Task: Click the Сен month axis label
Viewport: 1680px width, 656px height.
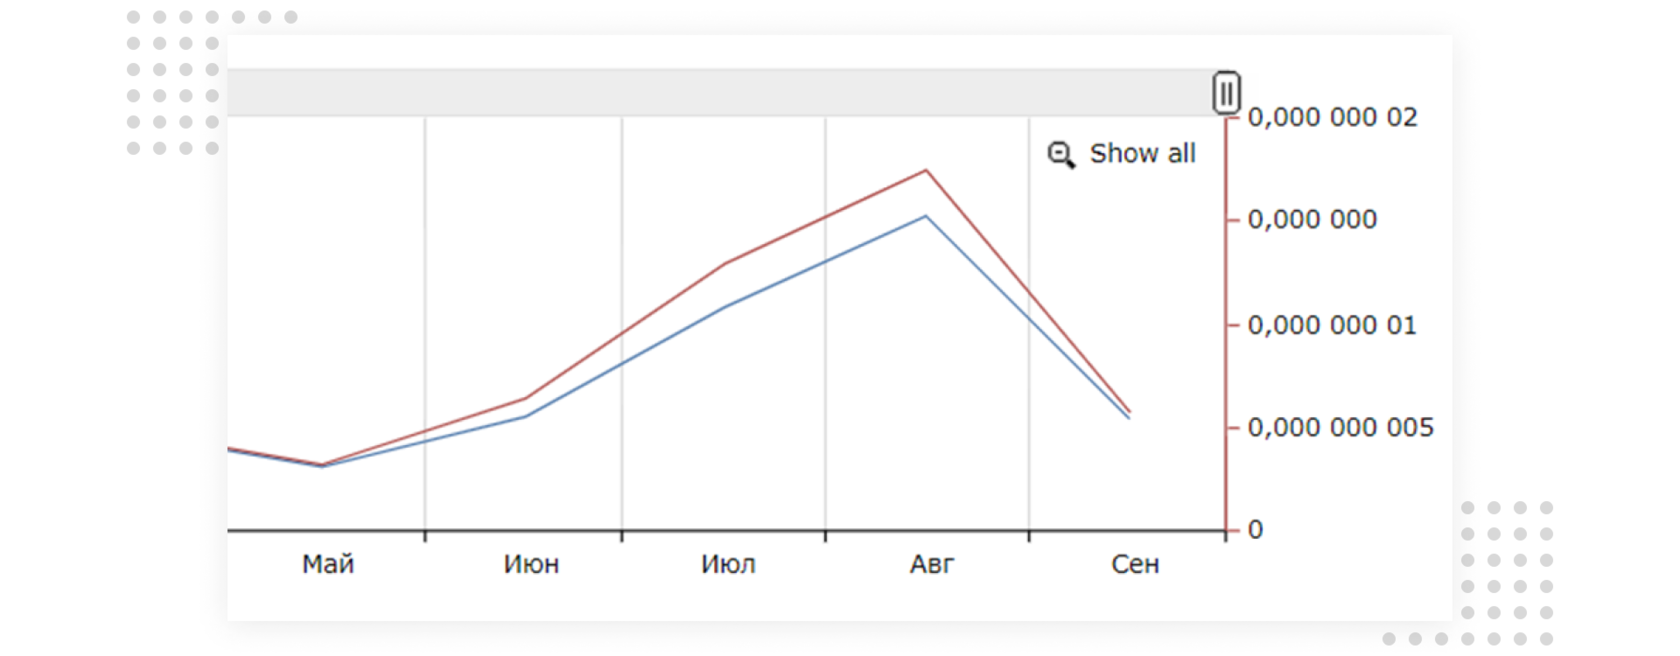Action: [1135, 565]
